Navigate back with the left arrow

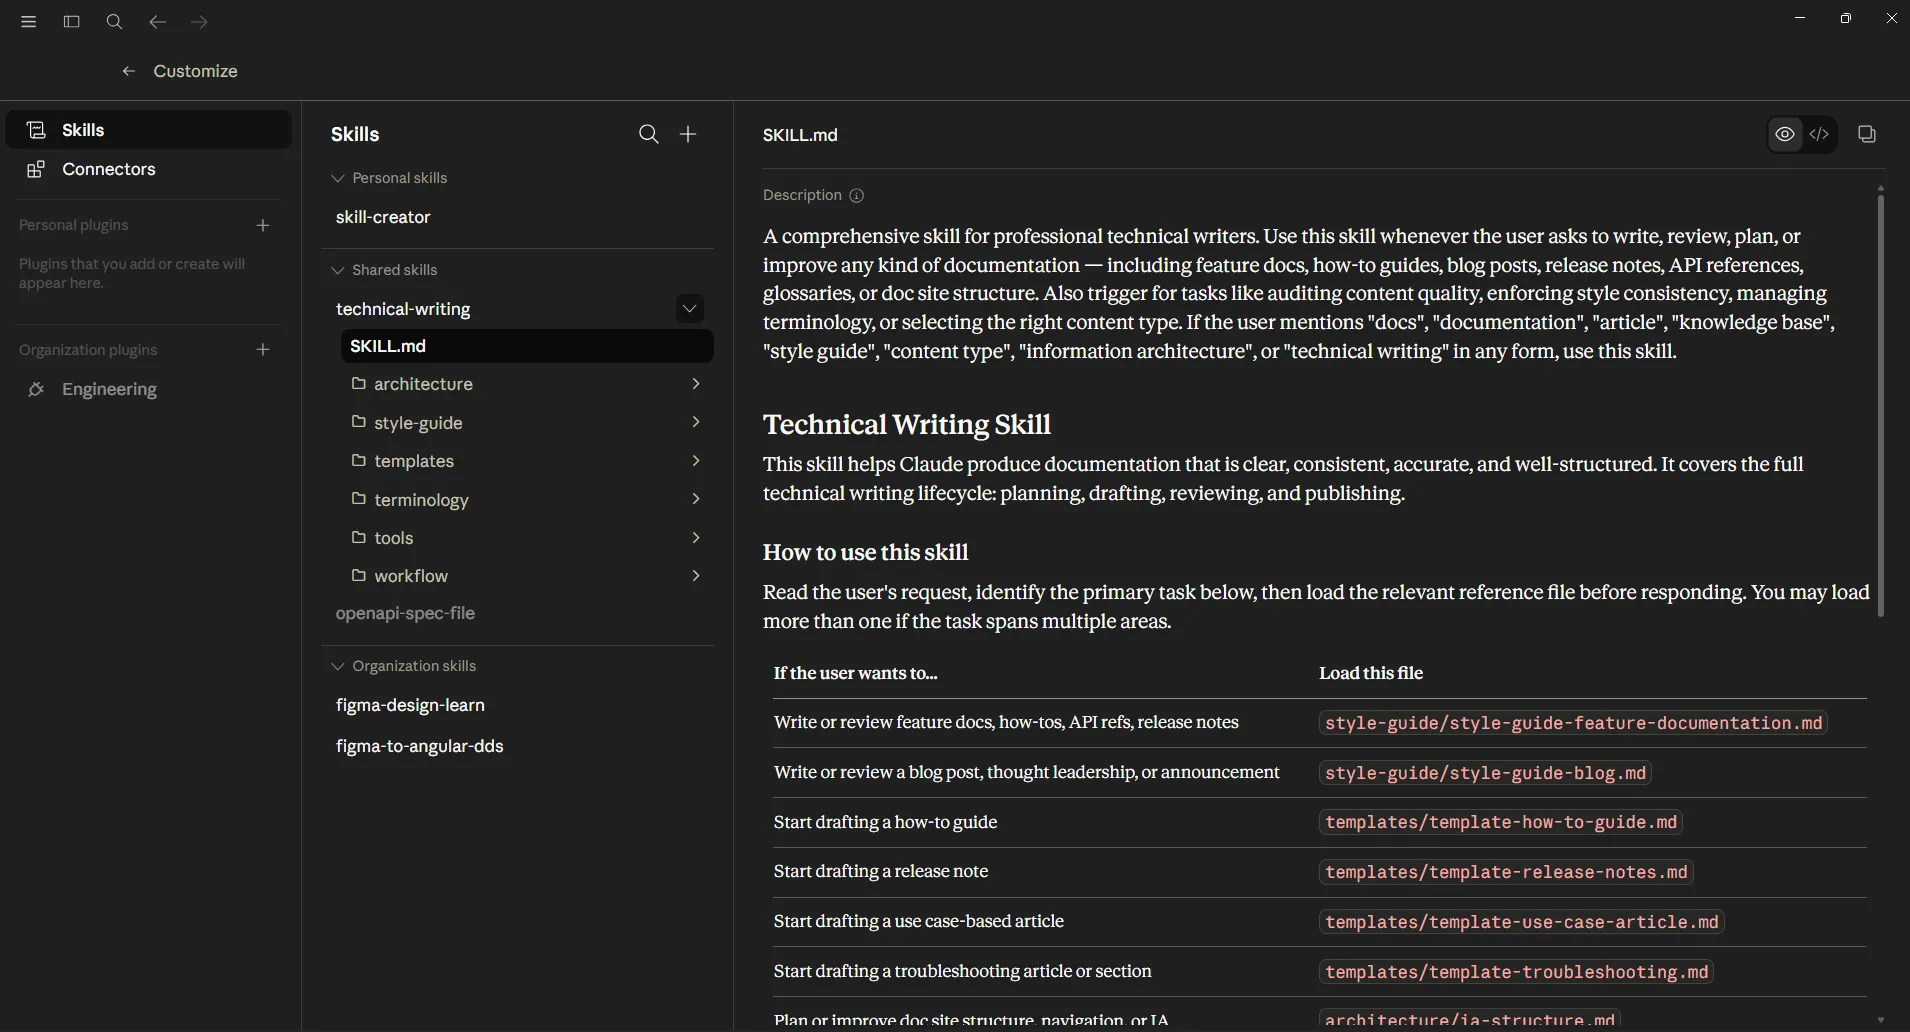pyautogui.click(x=157, y=22)
